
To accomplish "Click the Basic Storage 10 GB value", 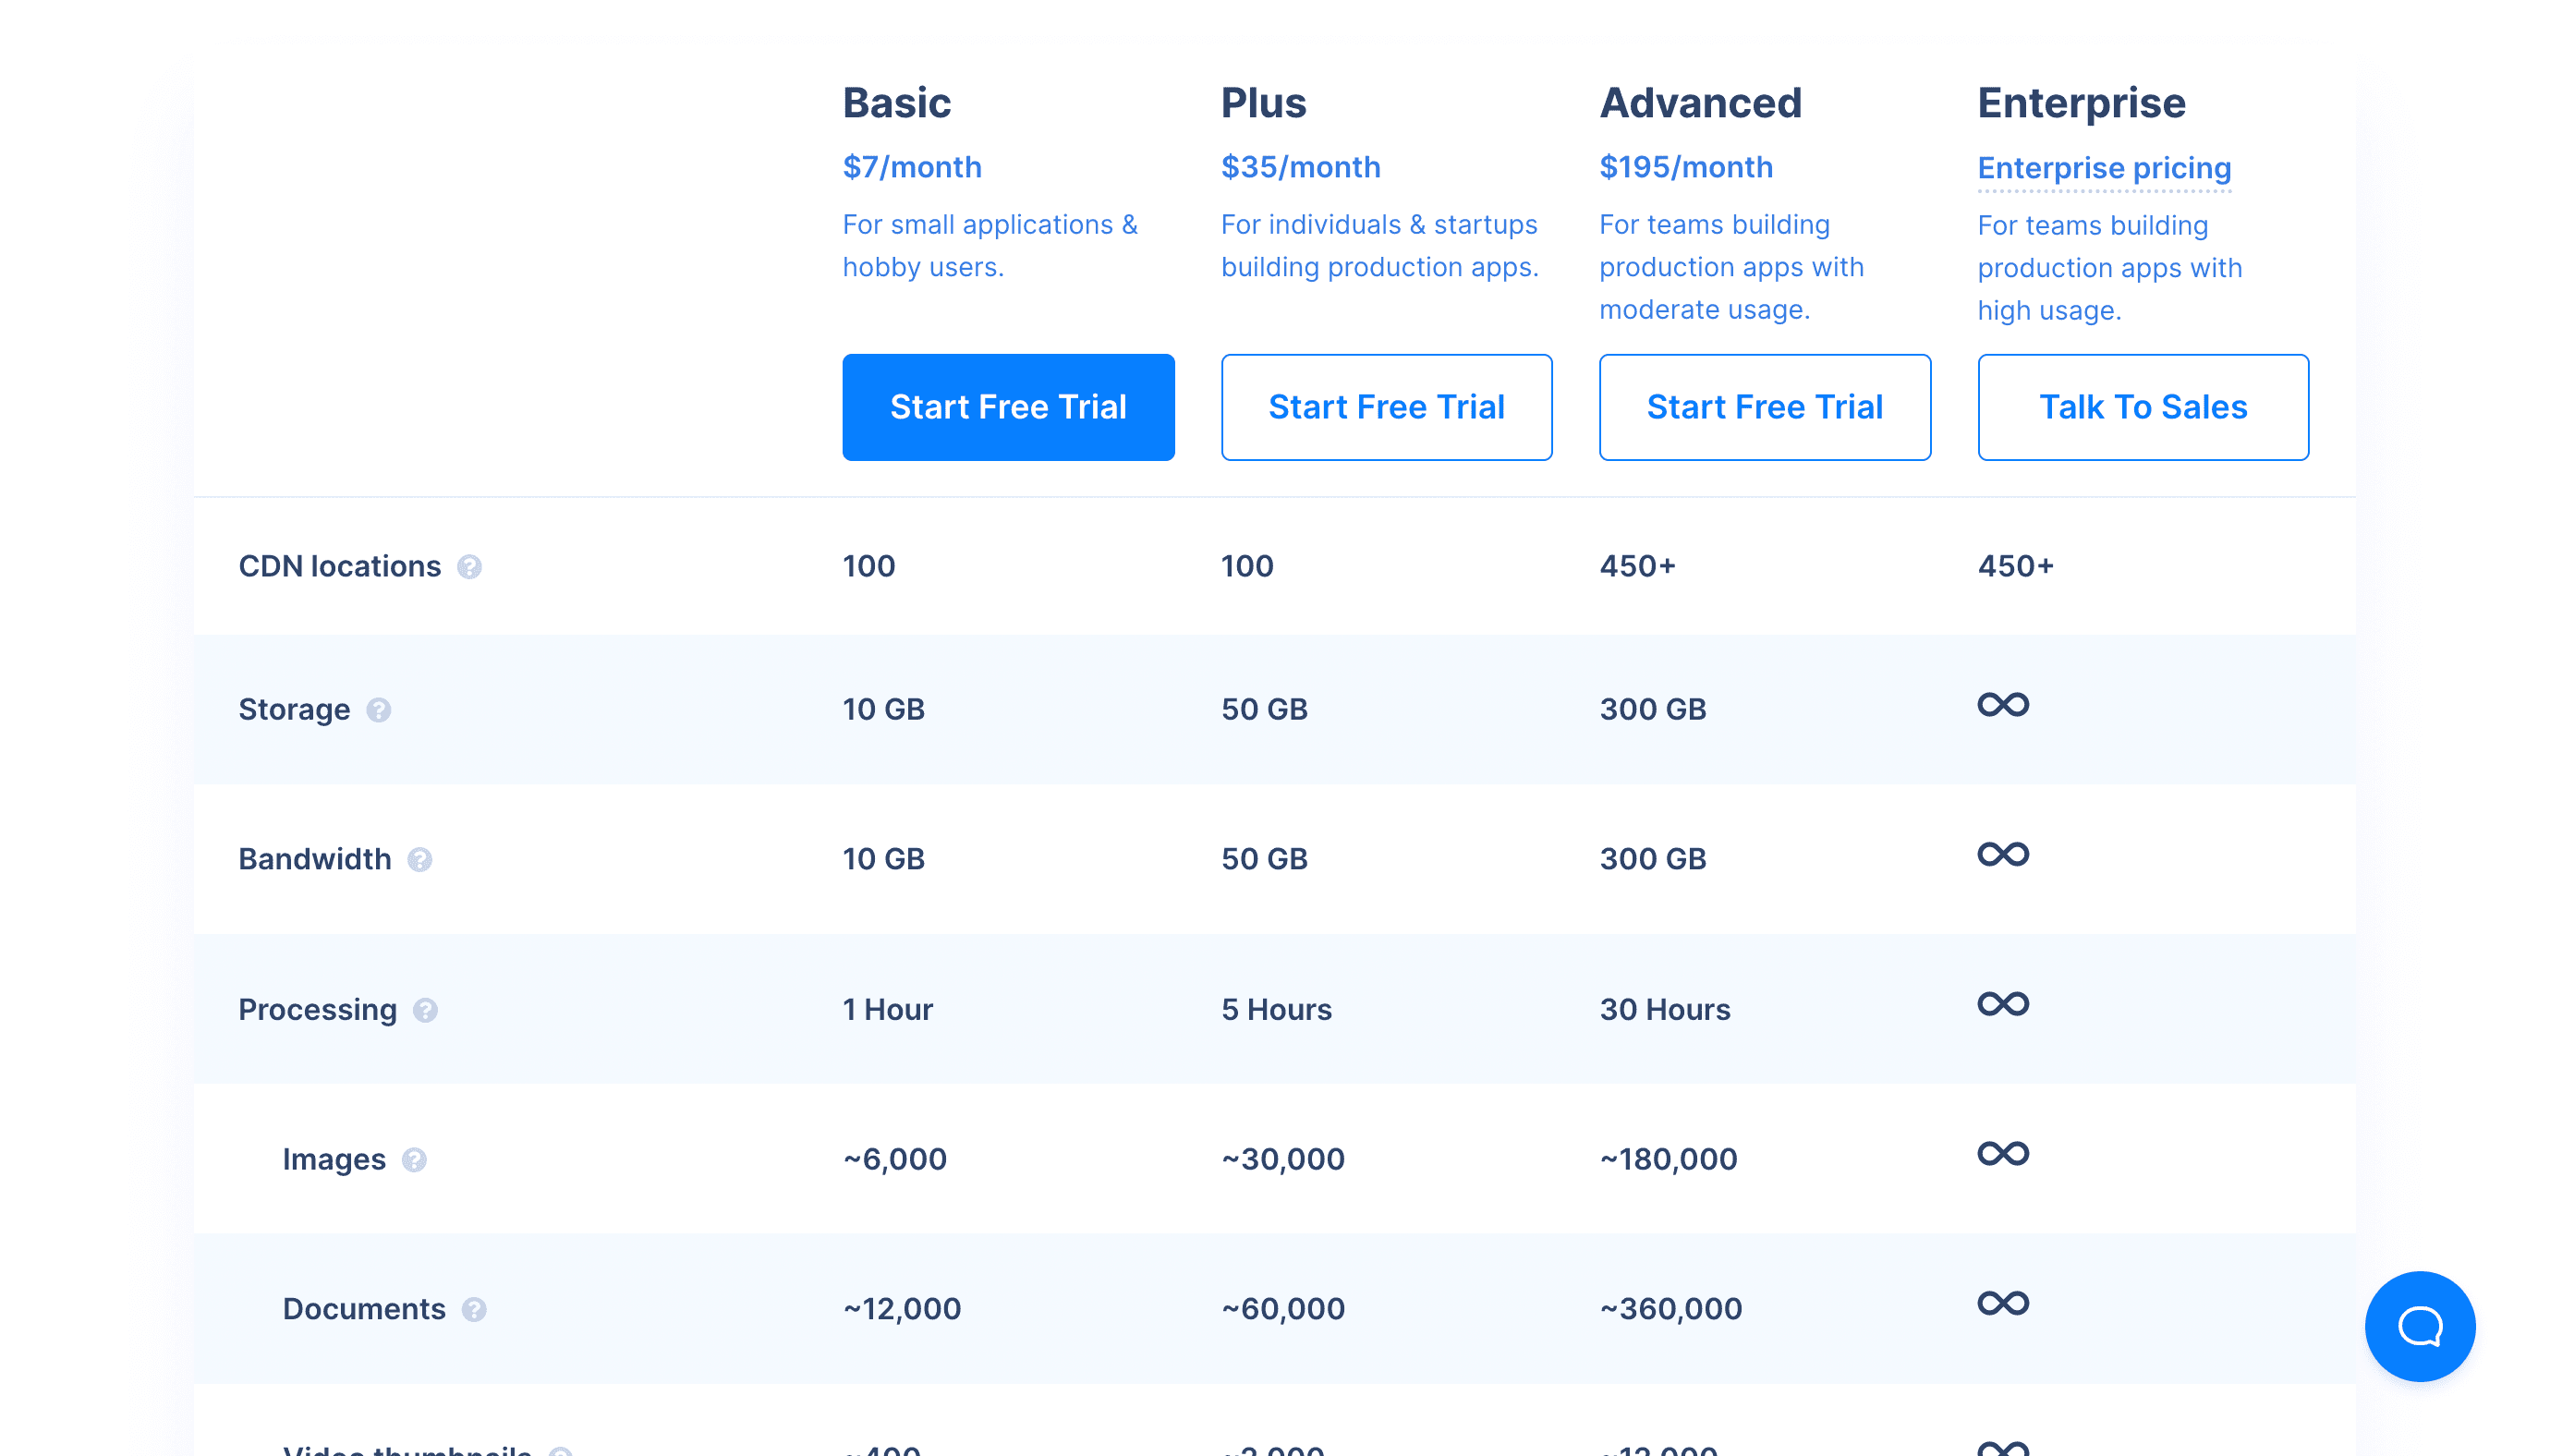I will tap(884, 710).
